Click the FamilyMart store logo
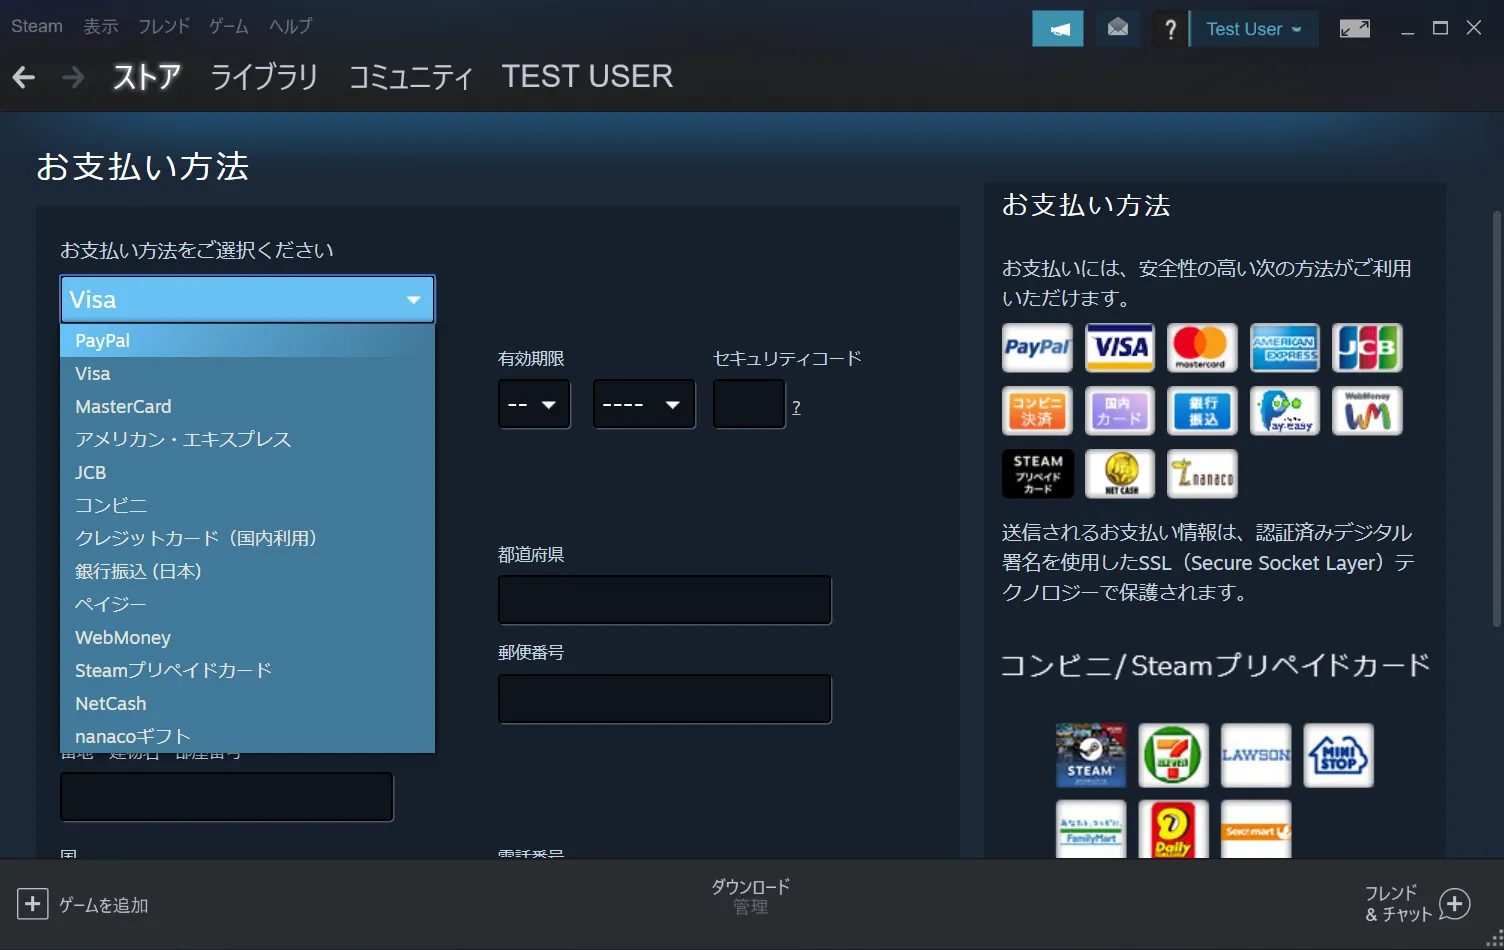Viewport: 1504px width, 950px height. click(1091, 829)
